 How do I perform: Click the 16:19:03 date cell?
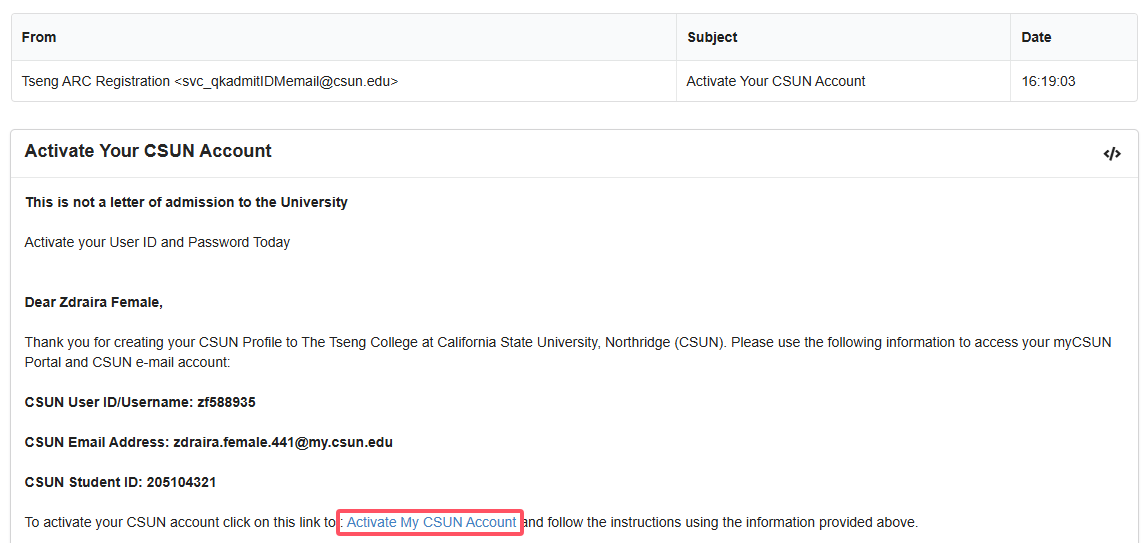point(1073,82)
